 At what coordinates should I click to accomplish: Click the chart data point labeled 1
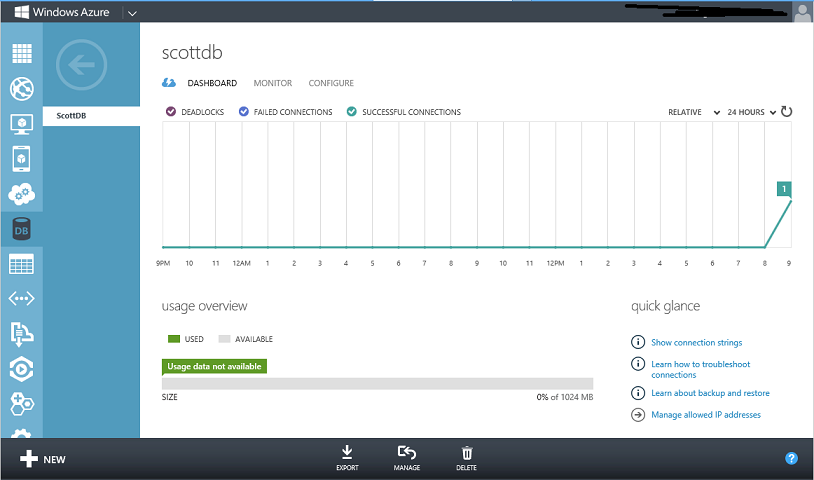pyautogui.click(x=784, y=189)
